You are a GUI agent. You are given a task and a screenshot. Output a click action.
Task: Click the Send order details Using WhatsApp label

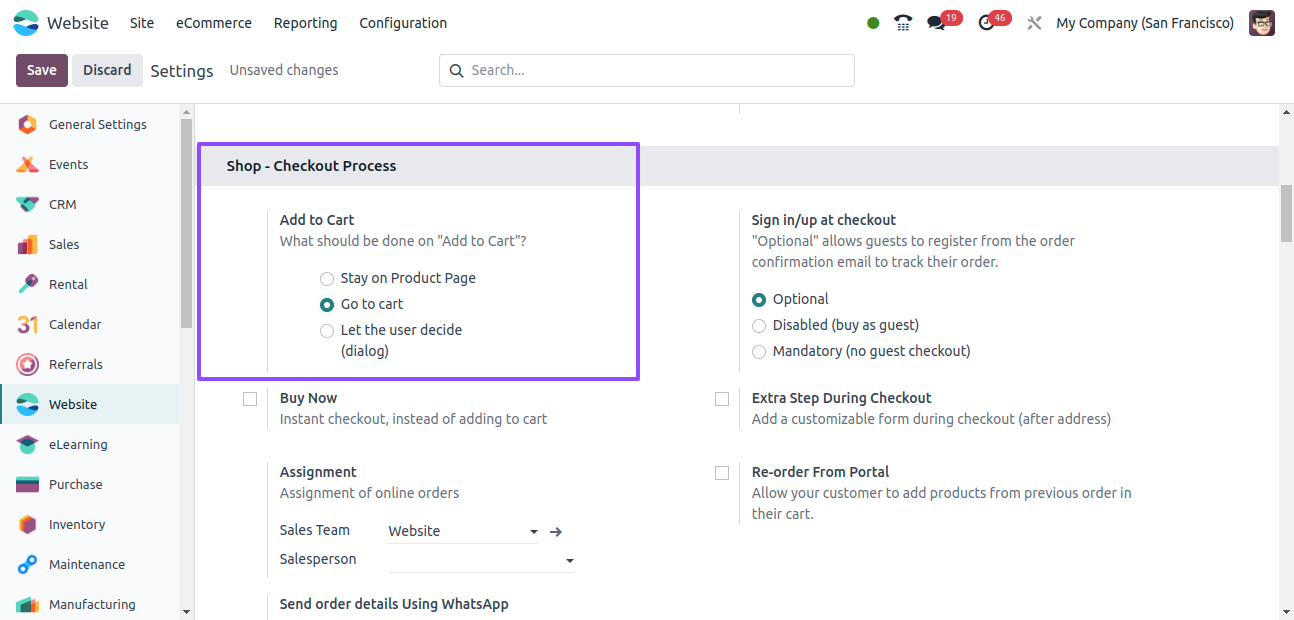click(394, 604)
